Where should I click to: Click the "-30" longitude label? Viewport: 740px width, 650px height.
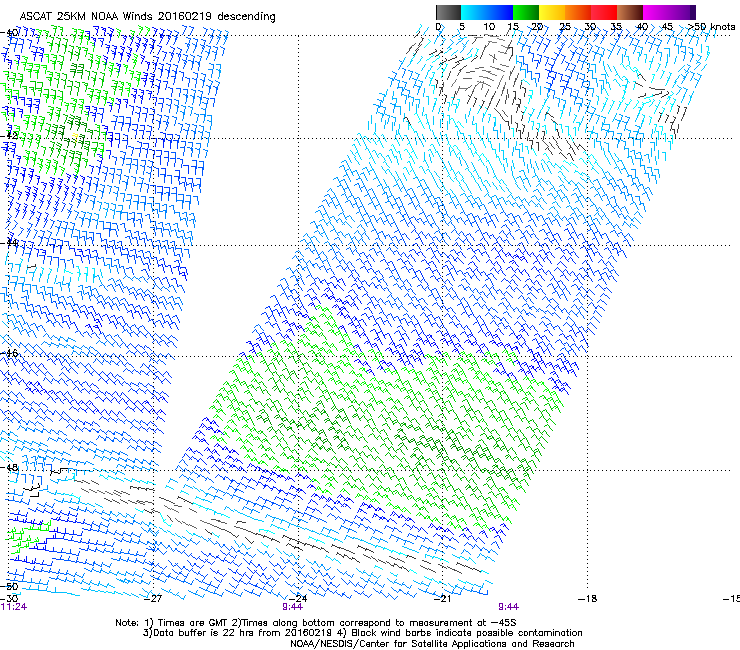(9, 599)
